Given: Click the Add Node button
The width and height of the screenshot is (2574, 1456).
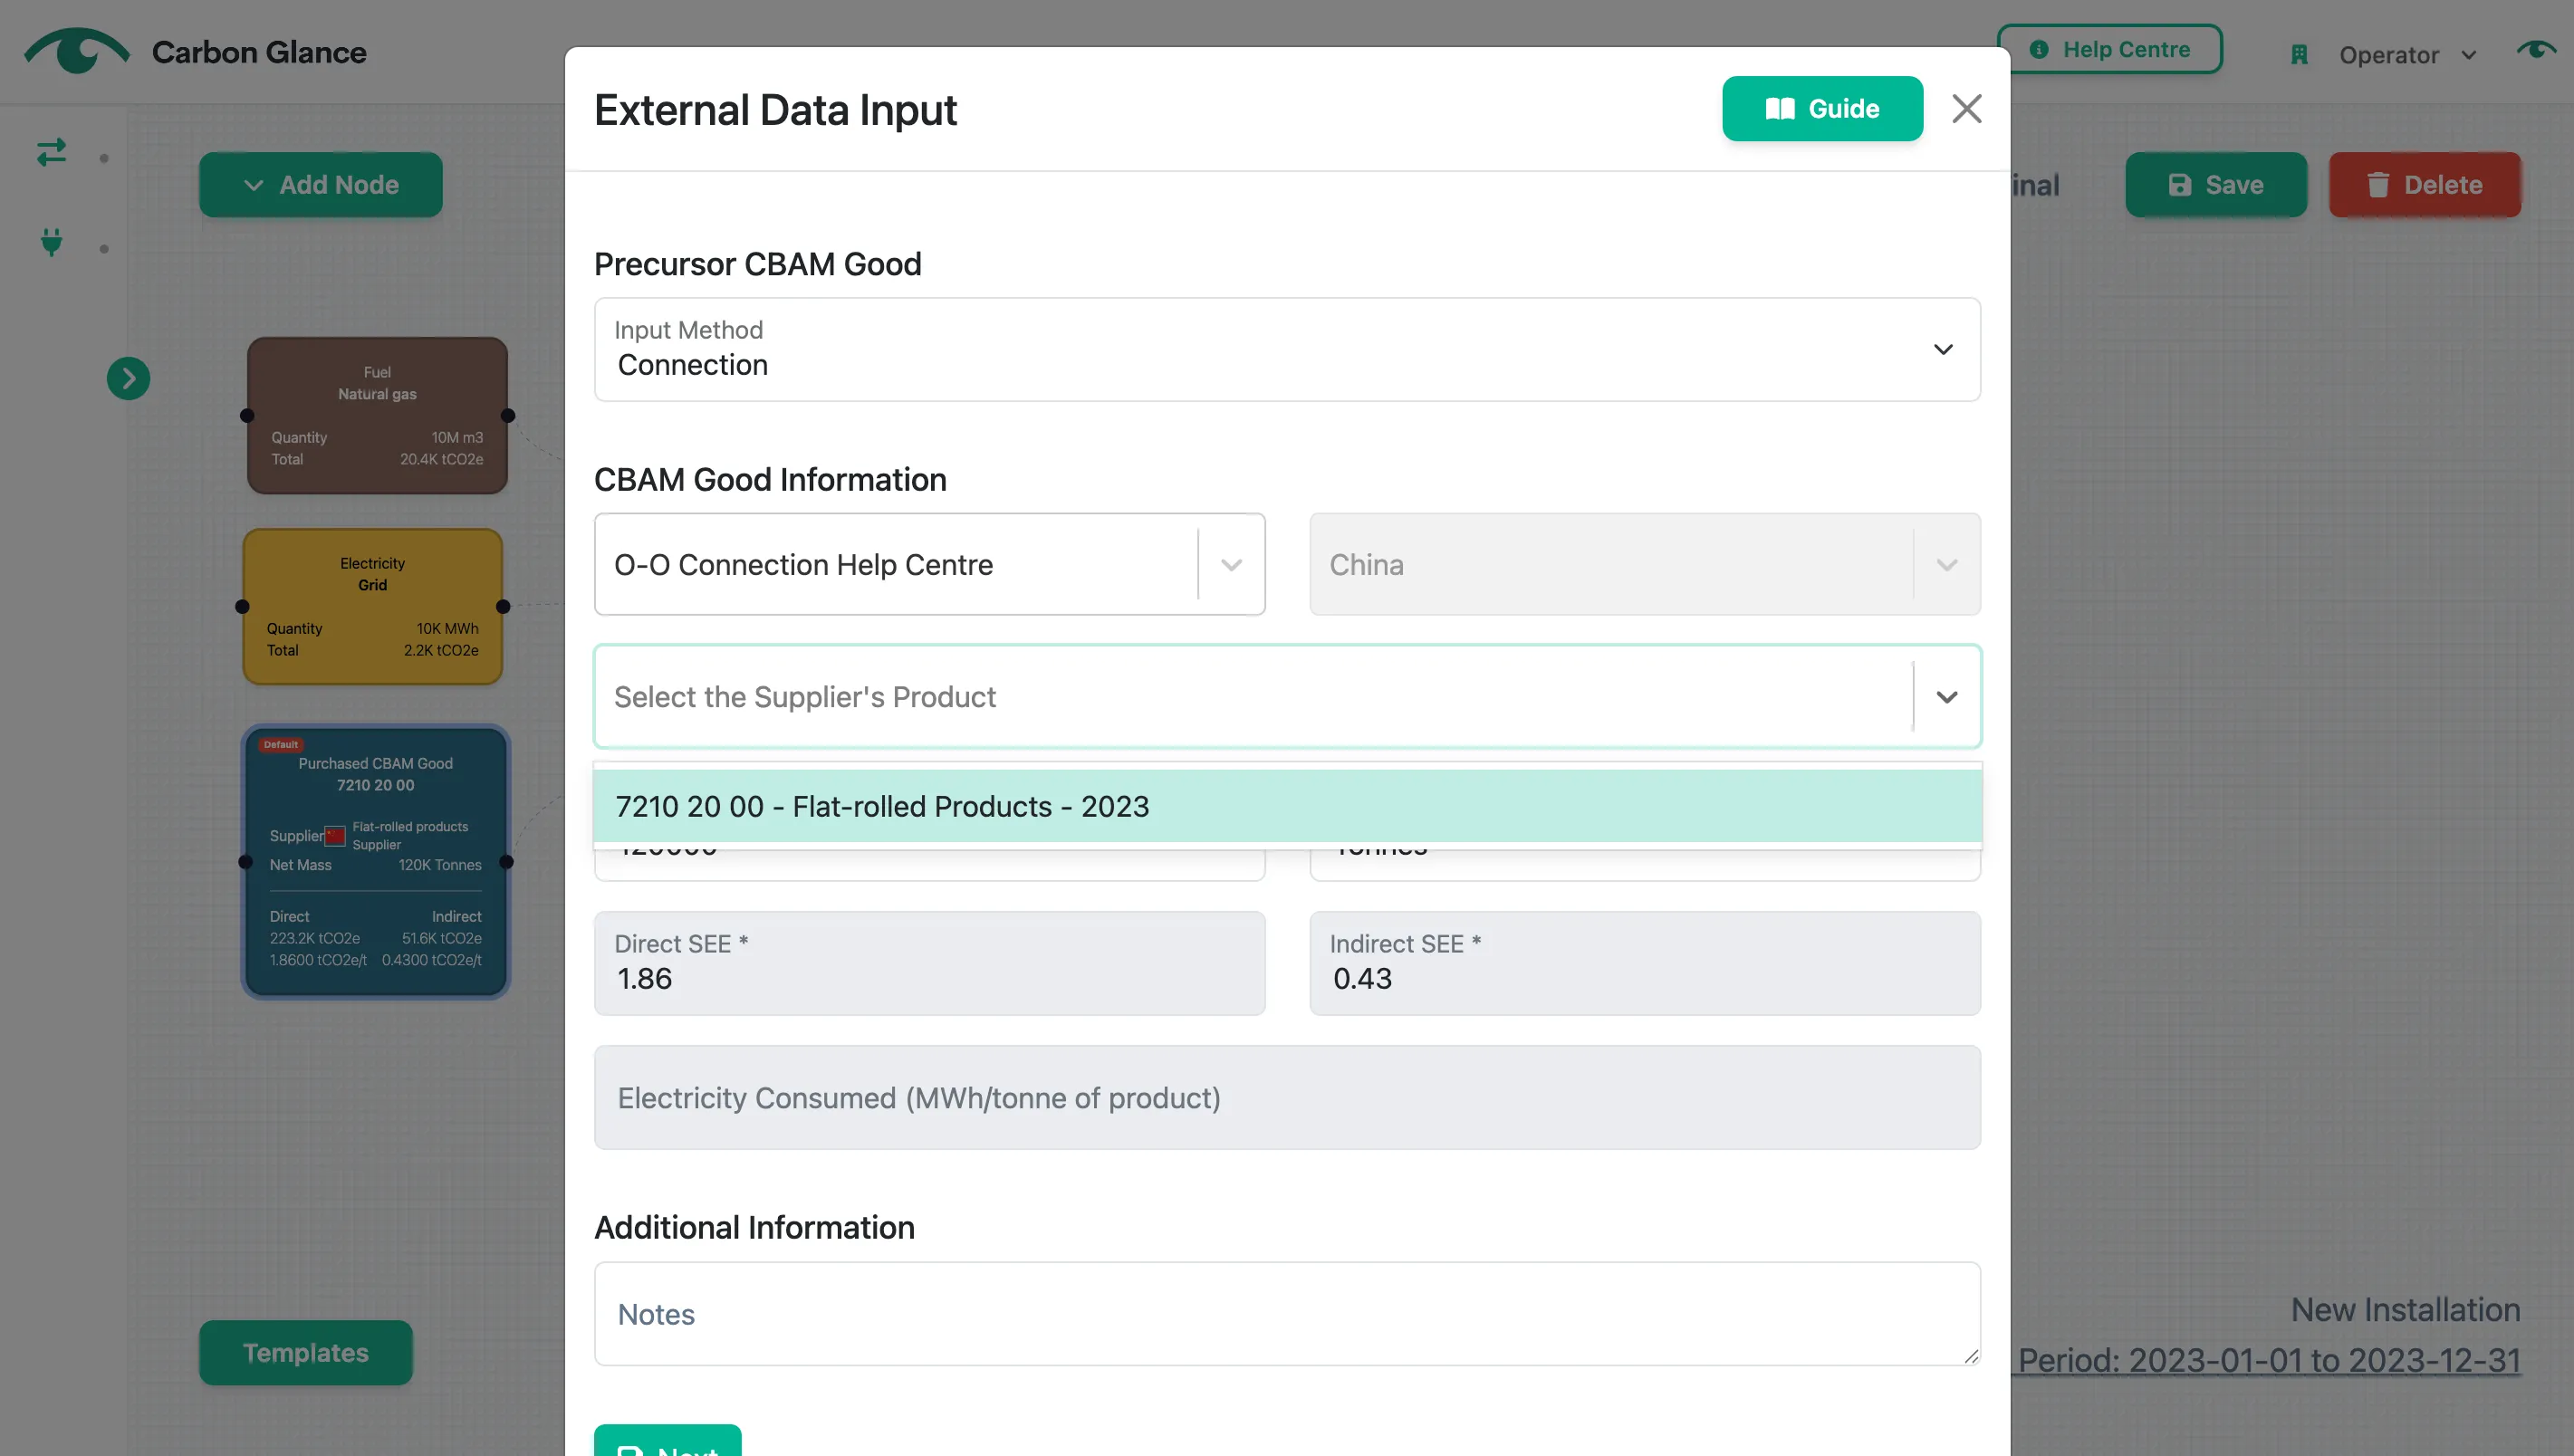Looking at the screenshot, I should coord(320,185).
